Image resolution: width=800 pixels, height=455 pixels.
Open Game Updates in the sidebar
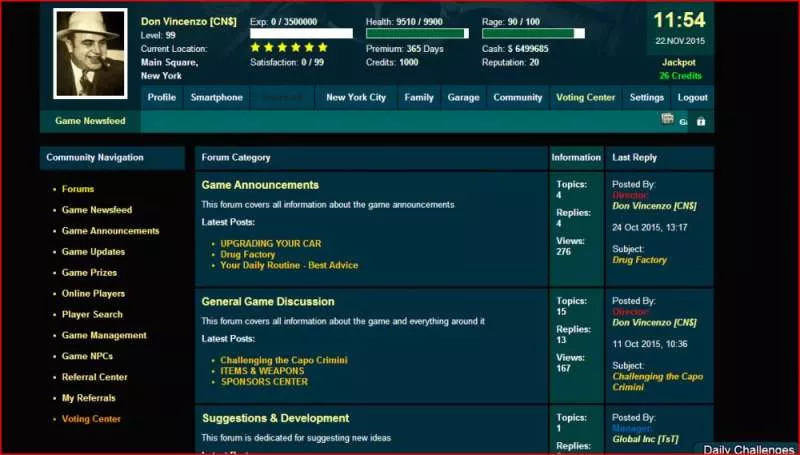tap(93, 251)
